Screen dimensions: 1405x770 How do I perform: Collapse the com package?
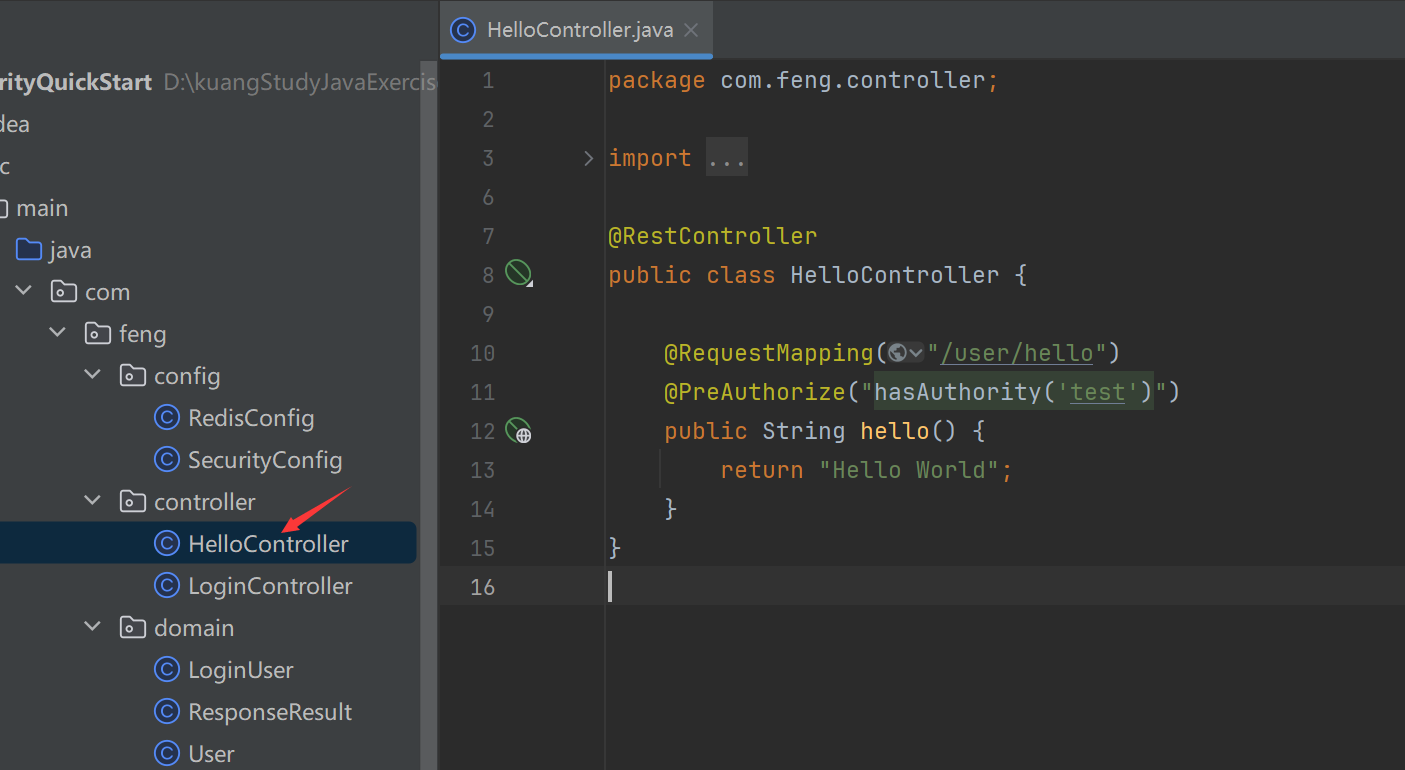[22, 292]
